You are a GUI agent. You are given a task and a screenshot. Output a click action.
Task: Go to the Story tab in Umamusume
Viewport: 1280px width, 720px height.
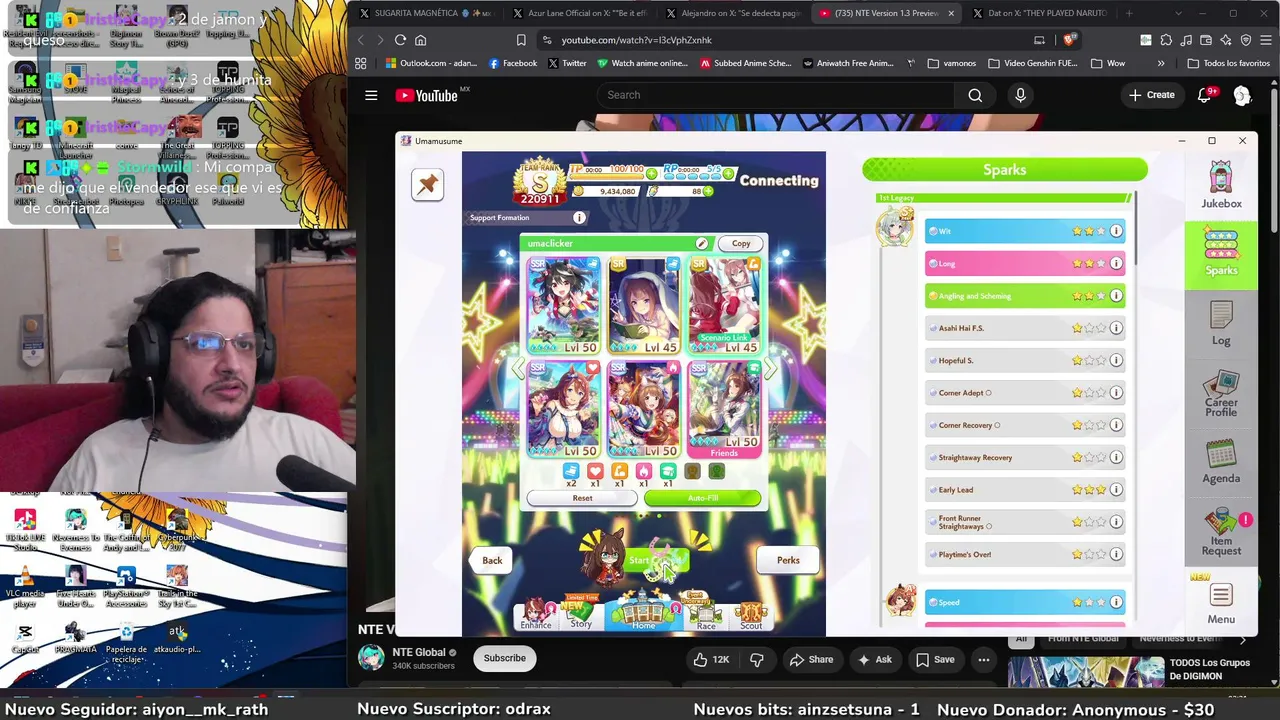pos(581,613)
